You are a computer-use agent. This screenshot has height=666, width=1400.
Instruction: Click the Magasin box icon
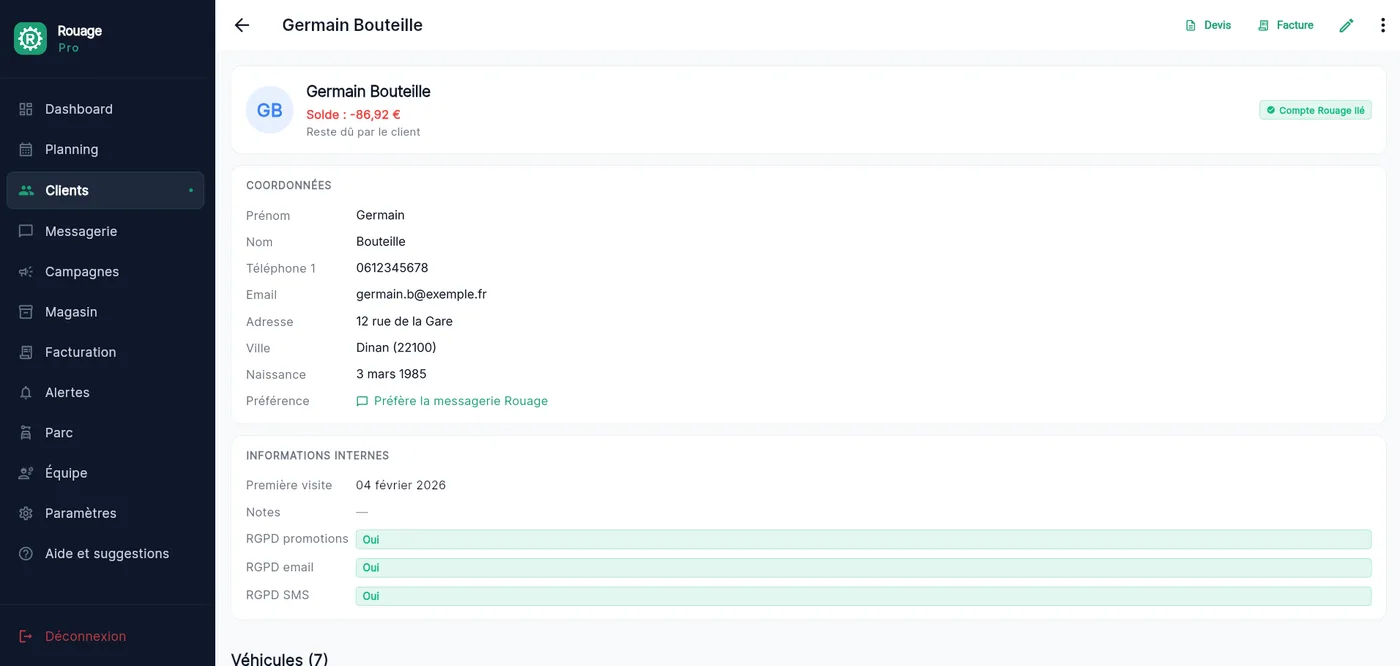click(x=26, y=312)
